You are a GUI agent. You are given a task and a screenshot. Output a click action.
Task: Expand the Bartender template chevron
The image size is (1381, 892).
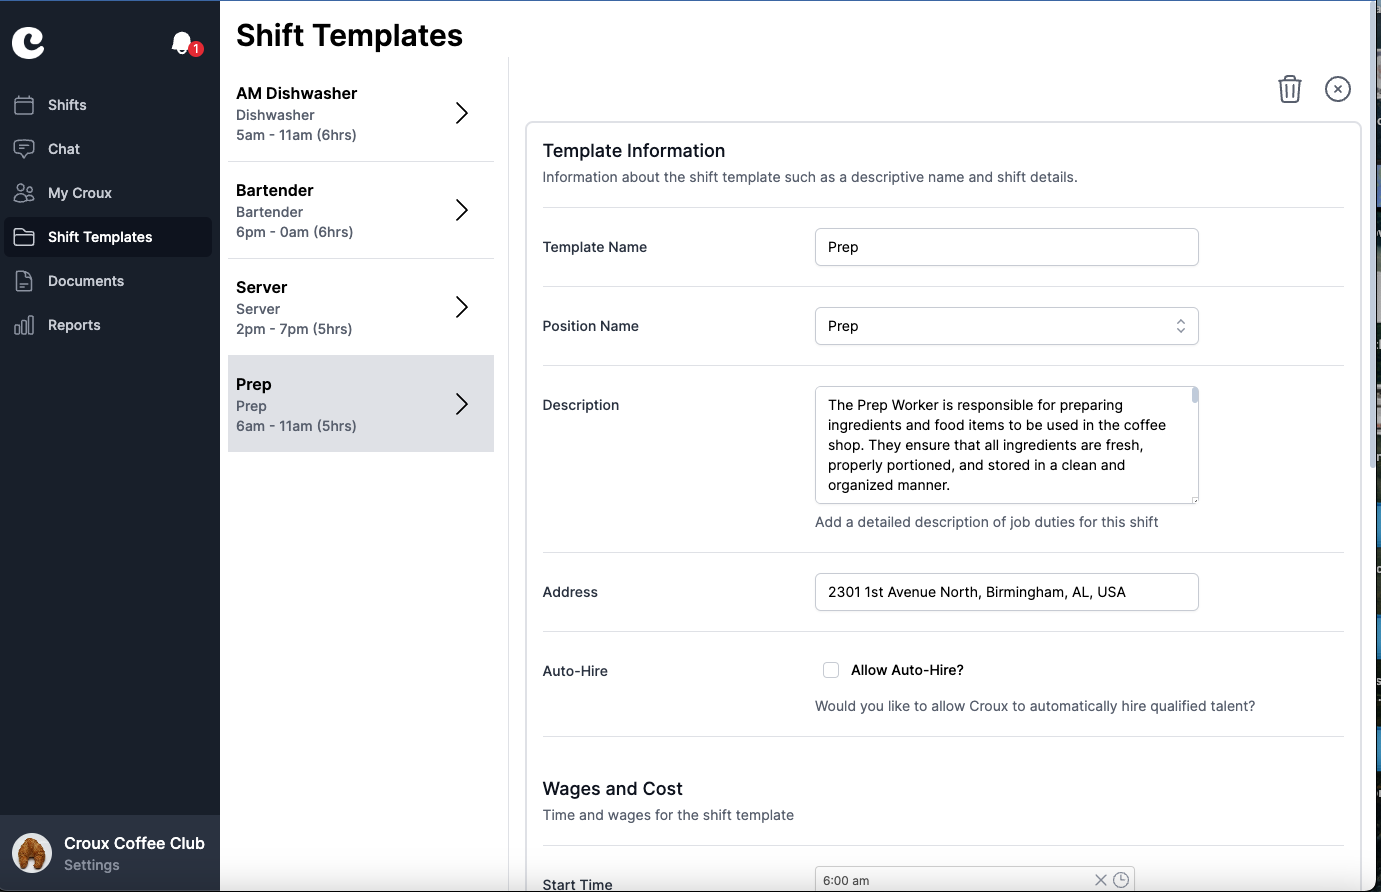pos(461,210)
